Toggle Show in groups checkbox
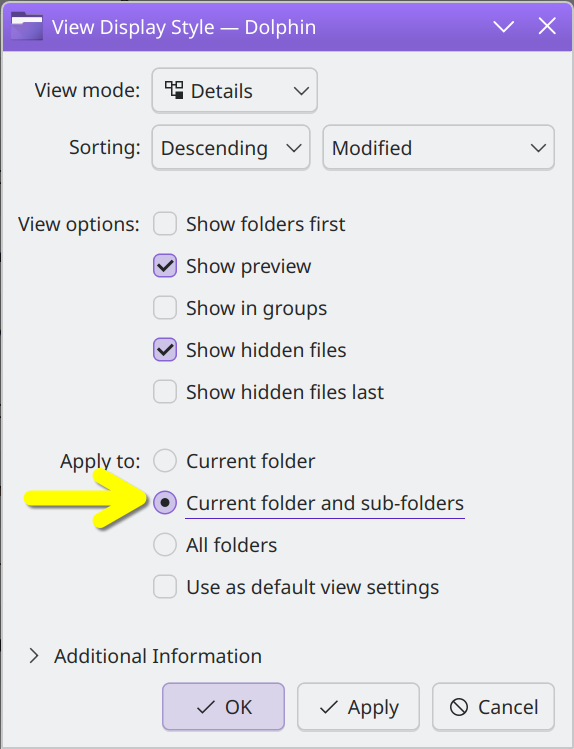 tap(165, 308)
